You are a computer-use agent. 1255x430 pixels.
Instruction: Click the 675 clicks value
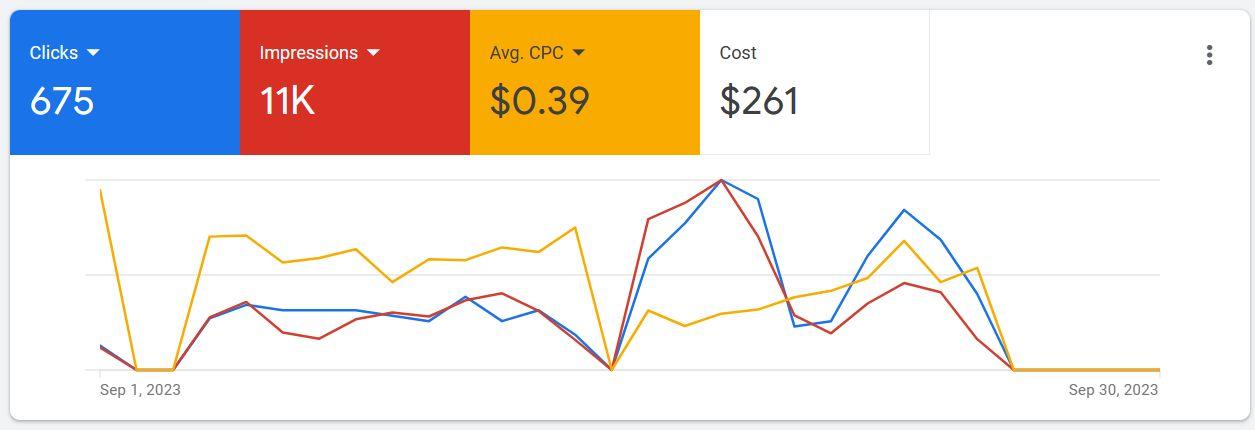[x=62, y=101]
